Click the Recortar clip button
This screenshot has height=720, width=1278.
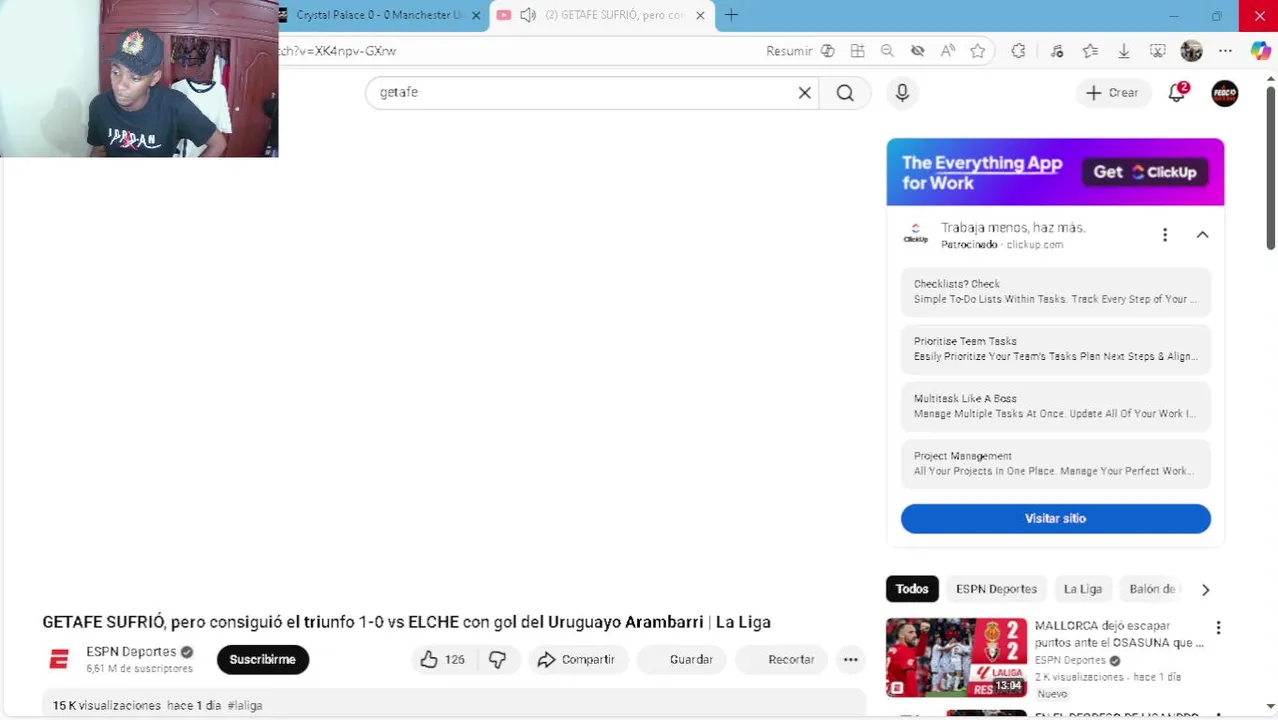tap(782, 659)
